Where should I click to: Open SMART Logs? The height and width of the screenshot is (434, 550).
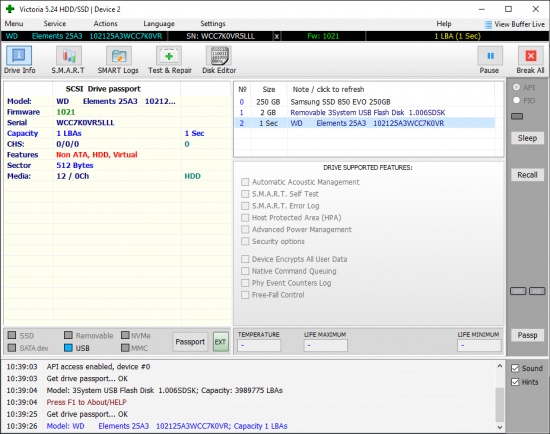pos(118,60)
